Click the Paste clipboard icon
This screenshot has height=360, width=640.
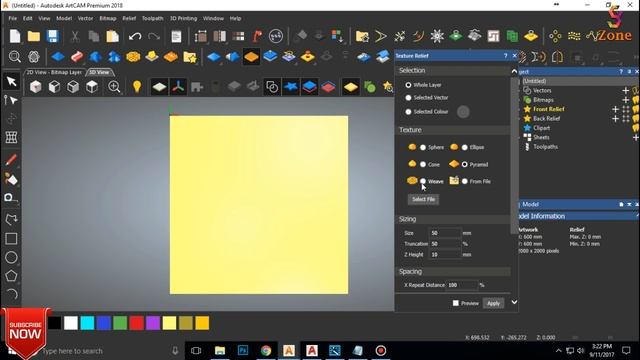click(x=113, y=36)
